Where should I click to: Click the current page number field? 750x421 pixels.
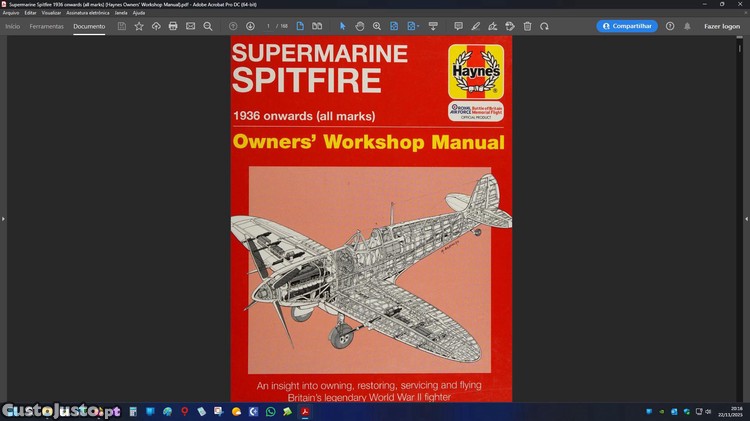click(x=269, y=26)
